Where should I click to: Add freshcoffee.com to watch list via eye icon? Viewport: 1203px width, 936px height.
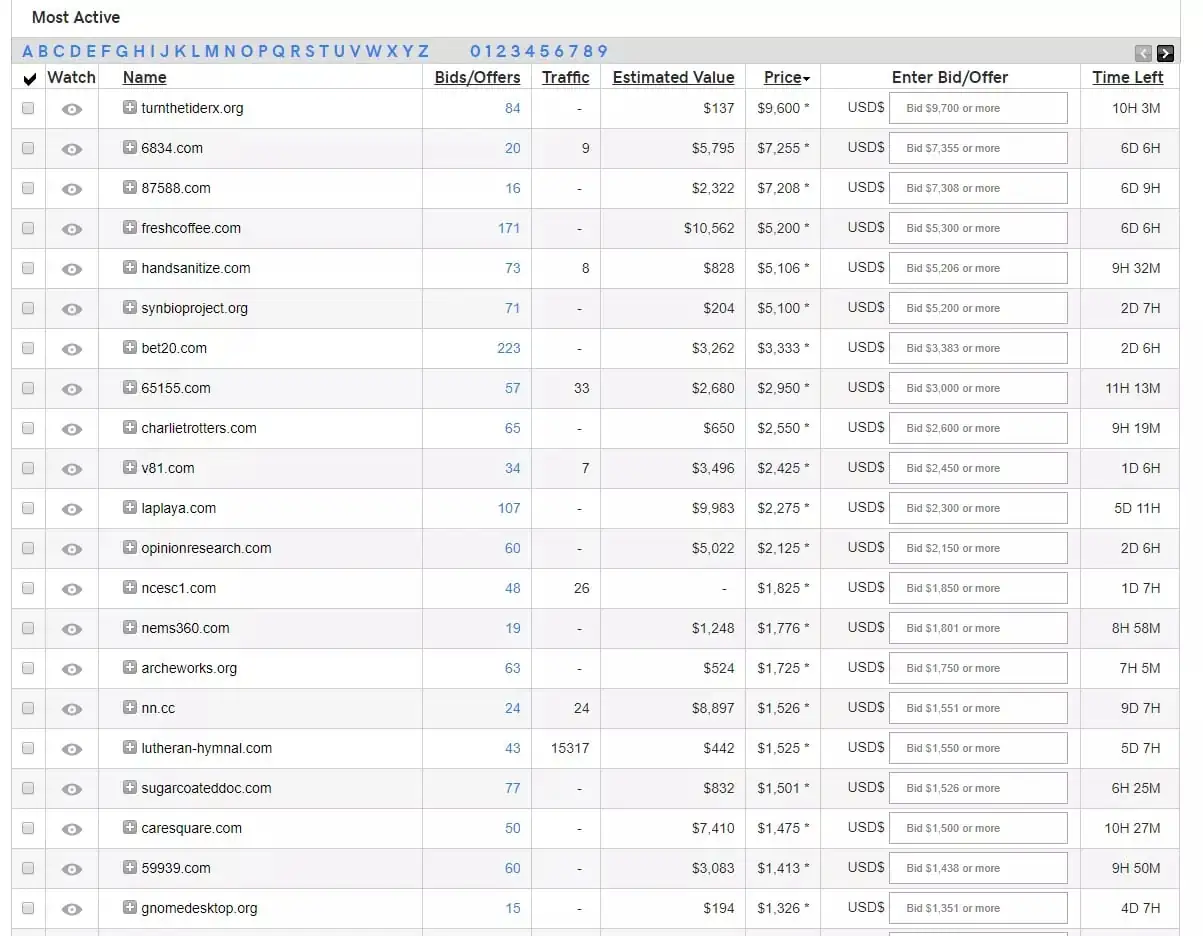coord(72,229)
